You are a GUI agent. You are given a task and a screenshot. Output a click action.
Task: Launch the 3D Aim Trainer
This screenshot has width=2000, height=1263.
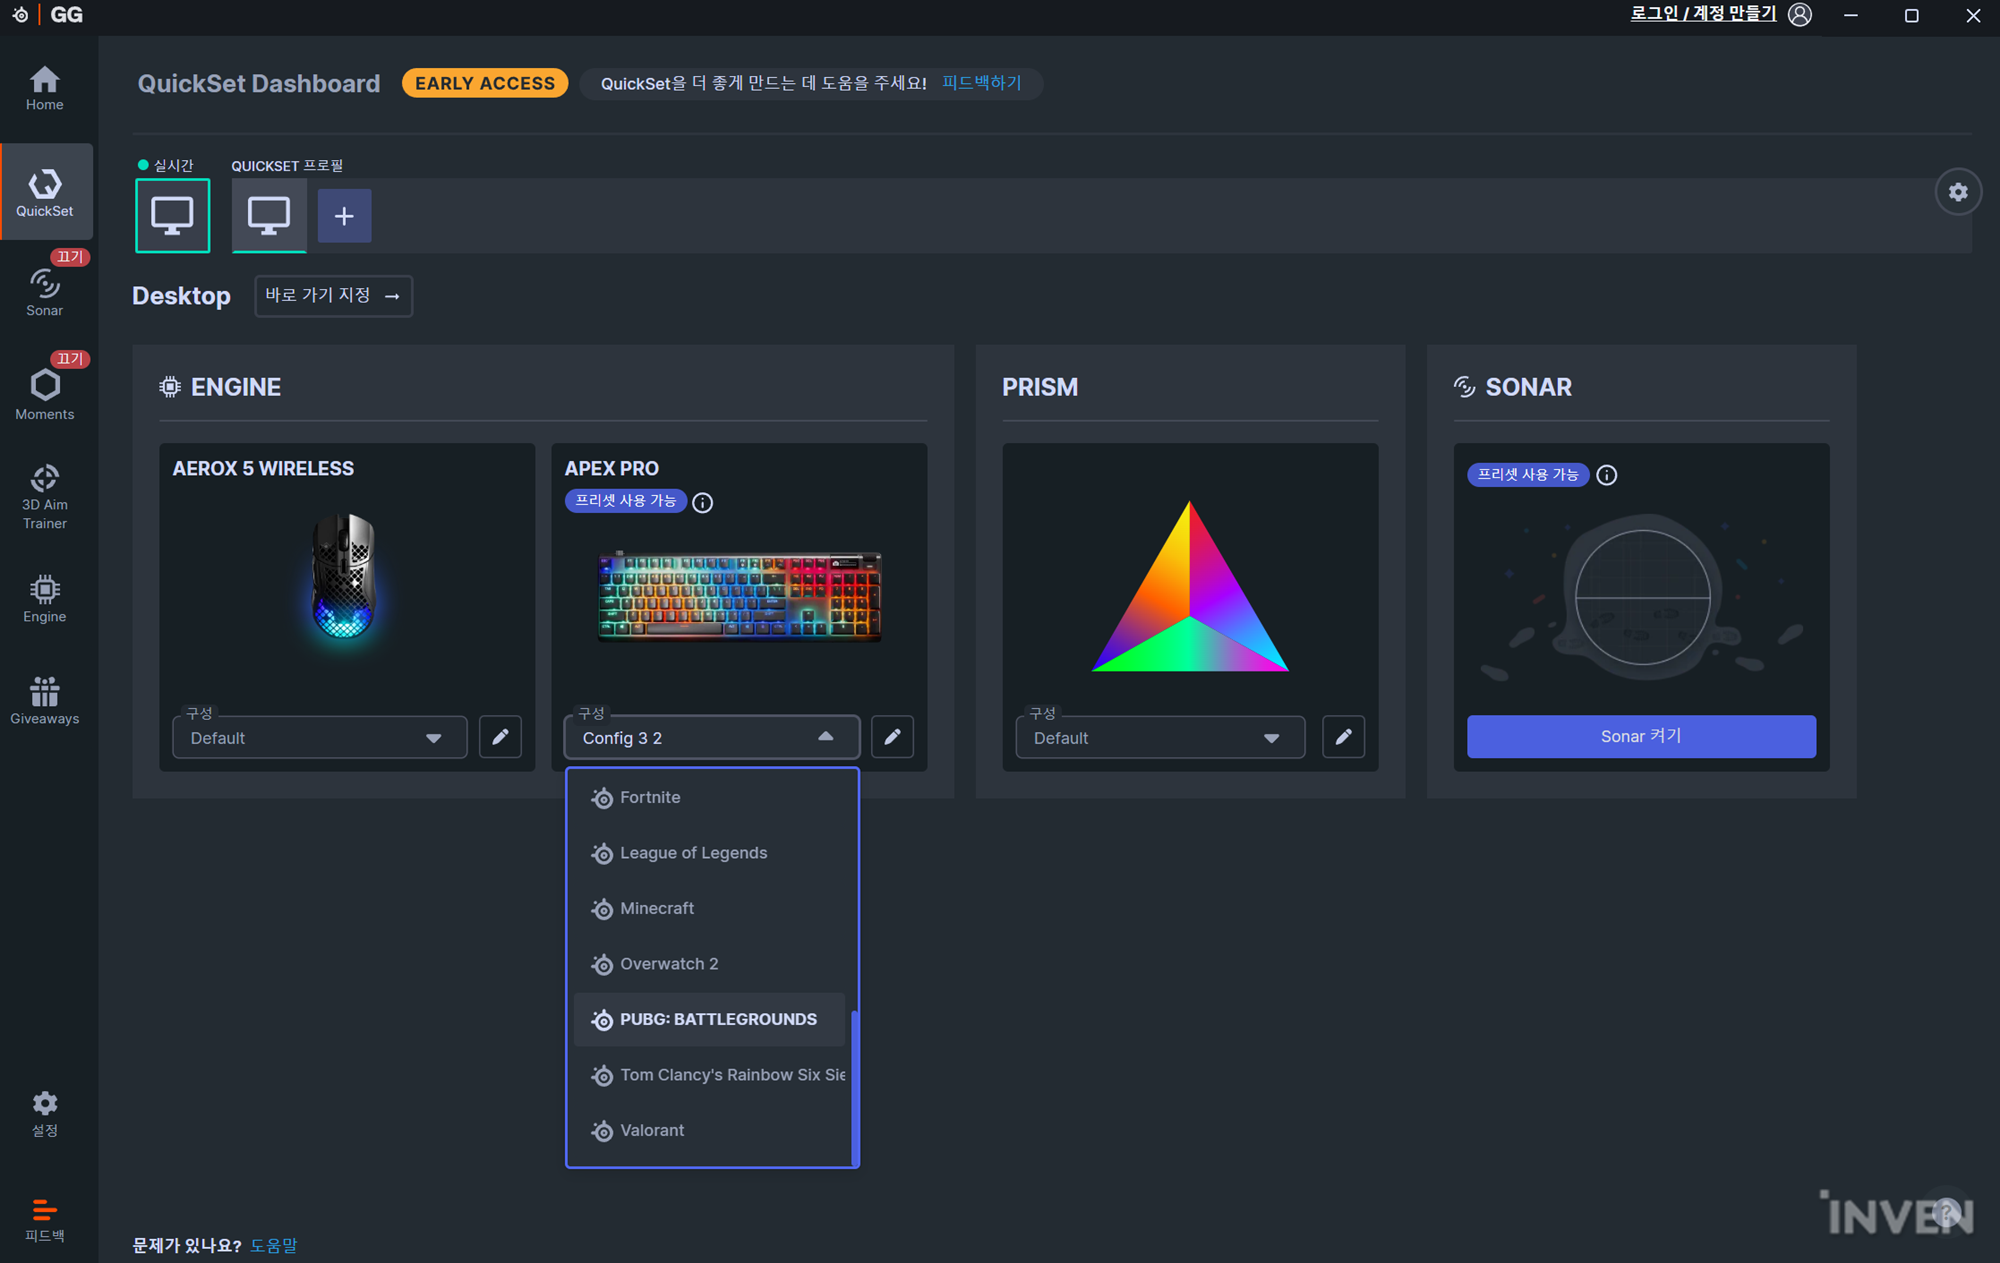(x=44, y=497)
